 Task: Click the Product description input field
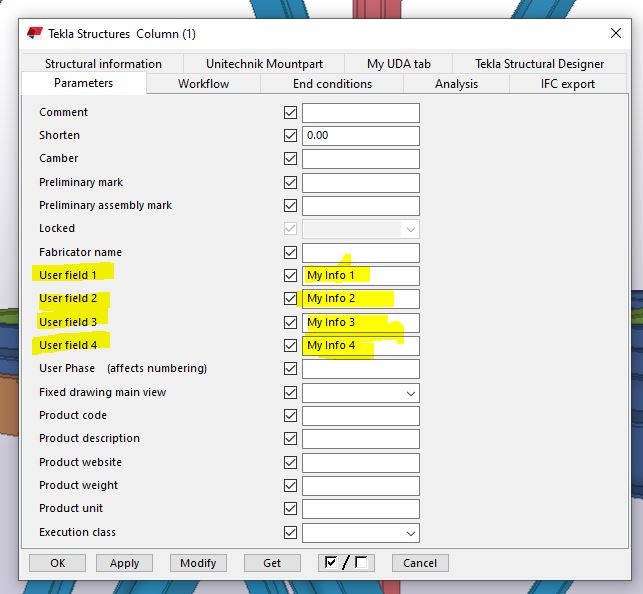point(361,439)
